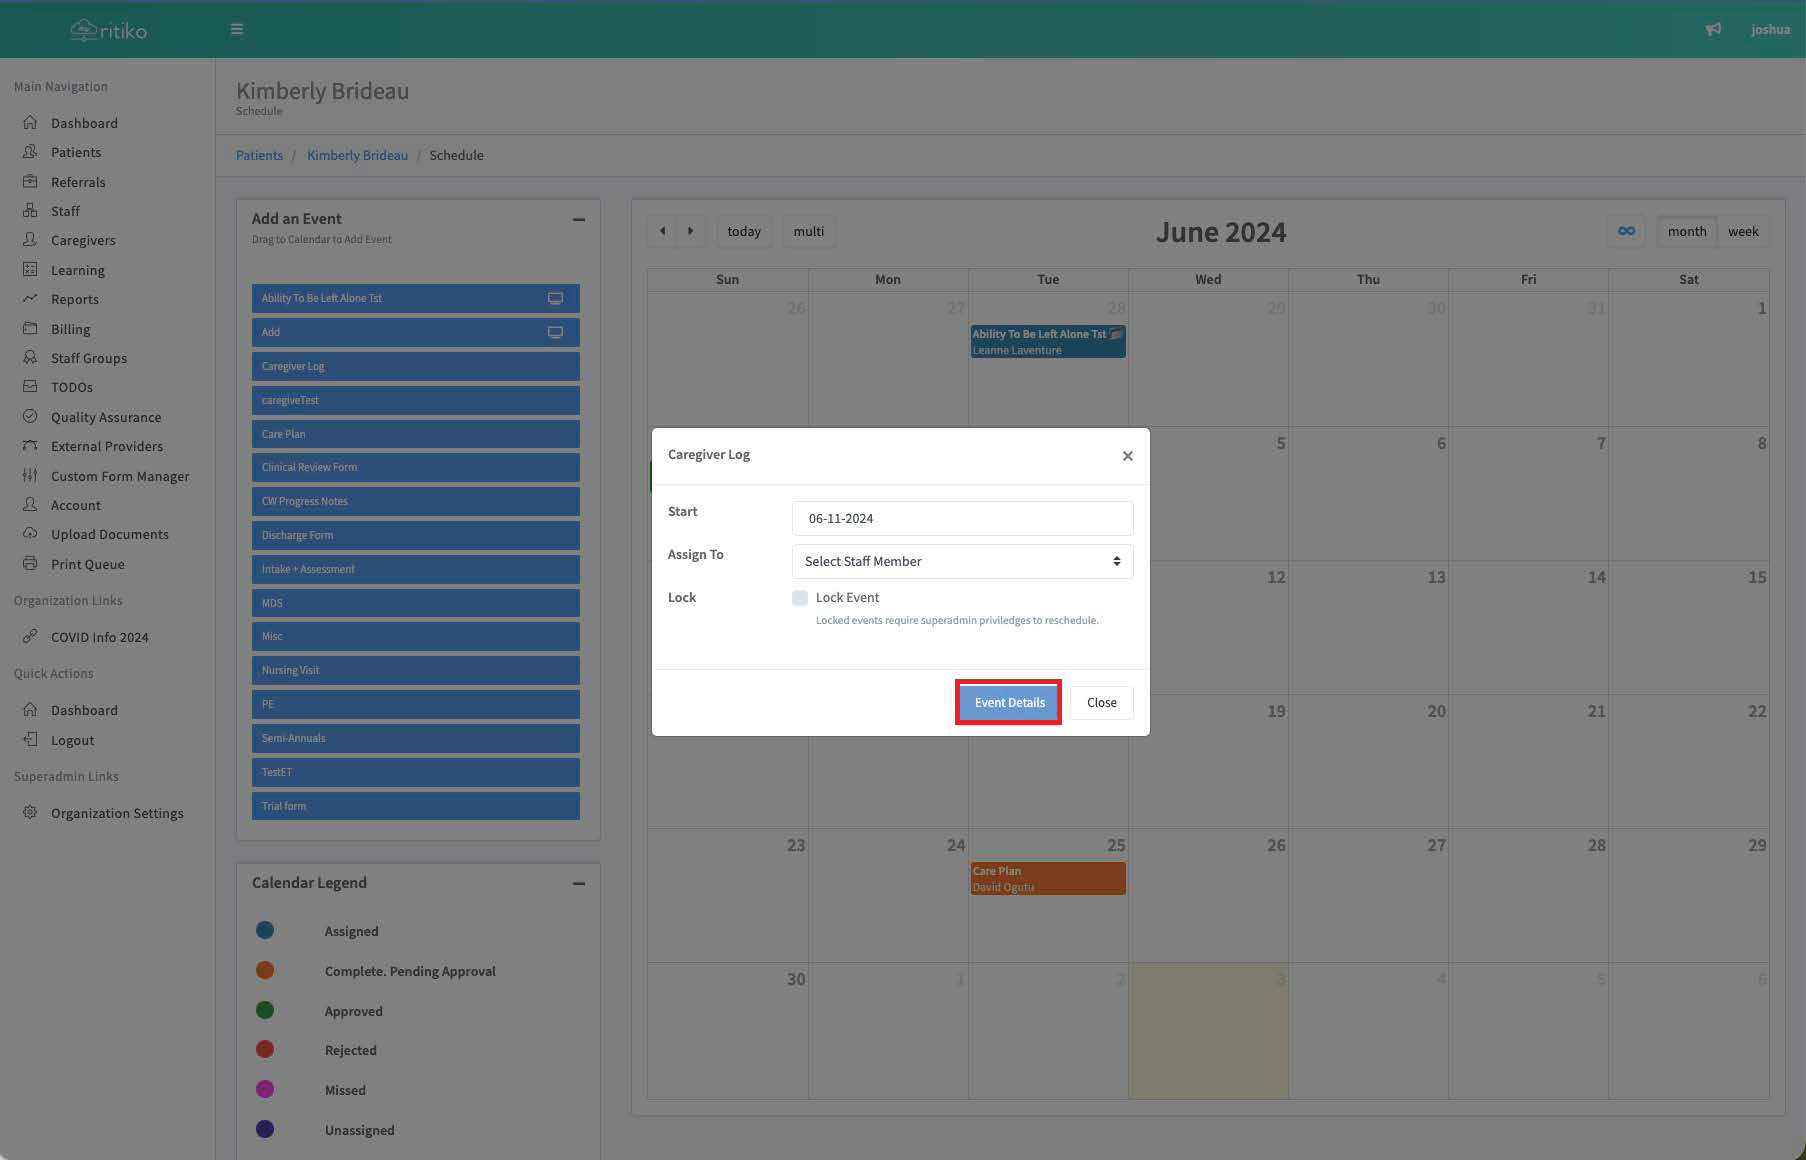Click the infinity link icon above calendar
Screen dimensions: 1806x1160
tap(1626, 231)
